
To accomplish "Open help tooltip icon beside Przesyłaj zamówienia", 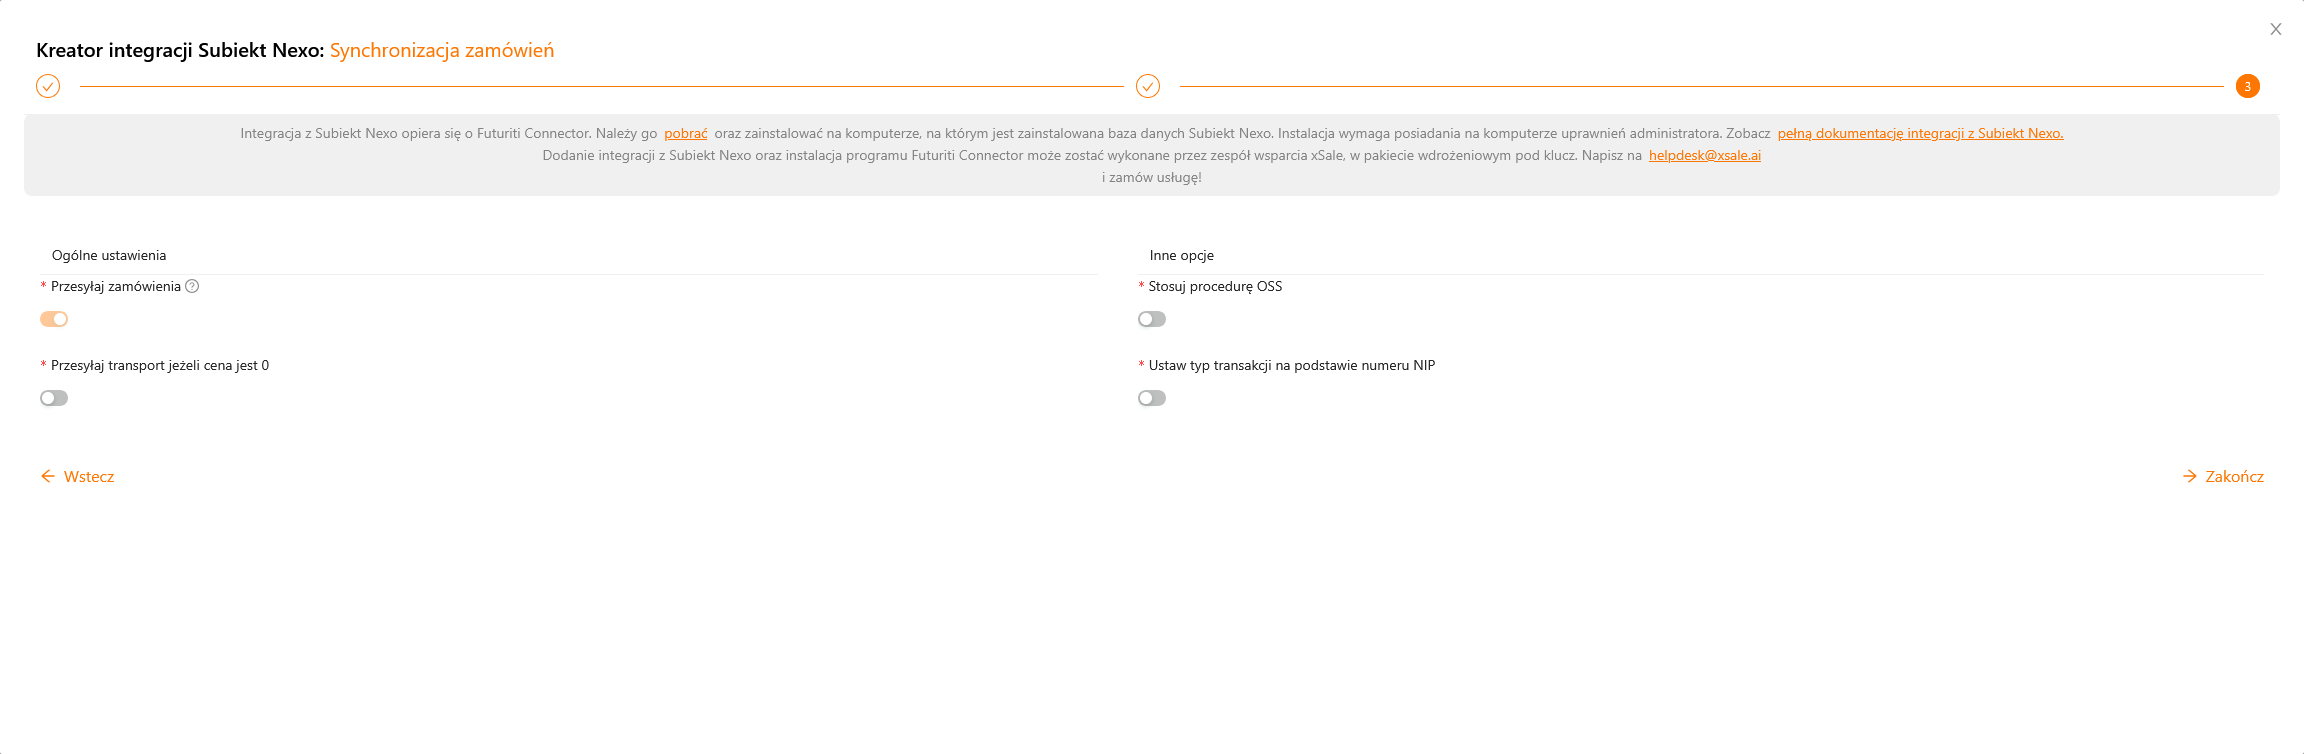I will point(193,286).
